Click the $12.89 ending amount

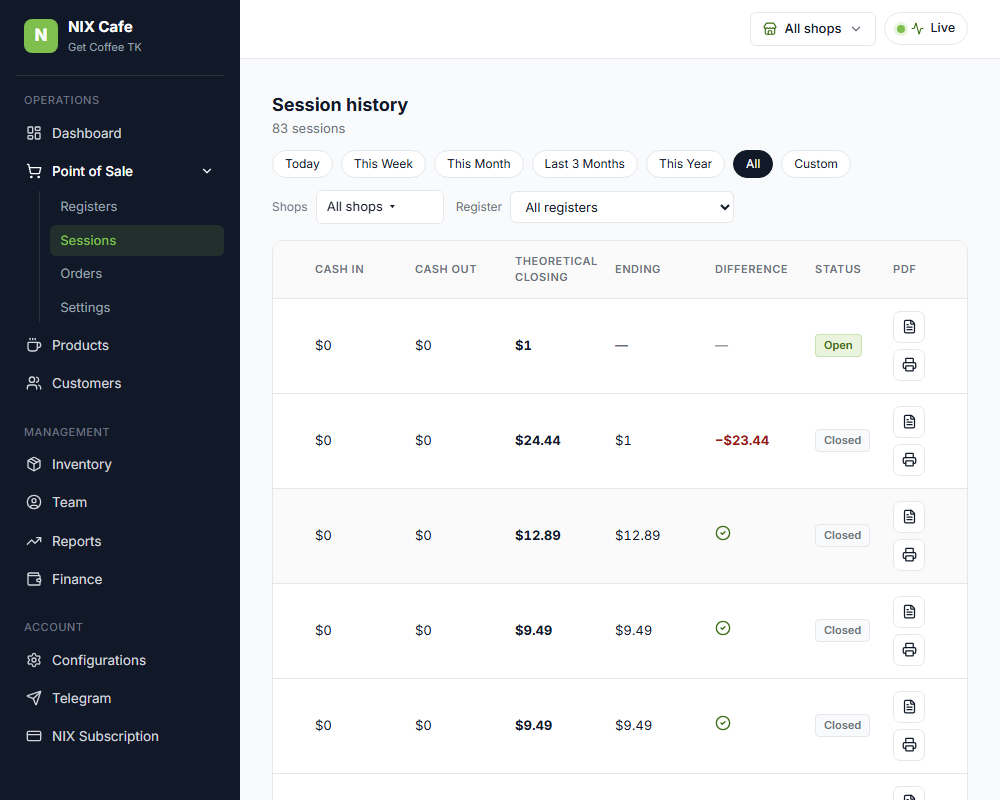[637, 535]
